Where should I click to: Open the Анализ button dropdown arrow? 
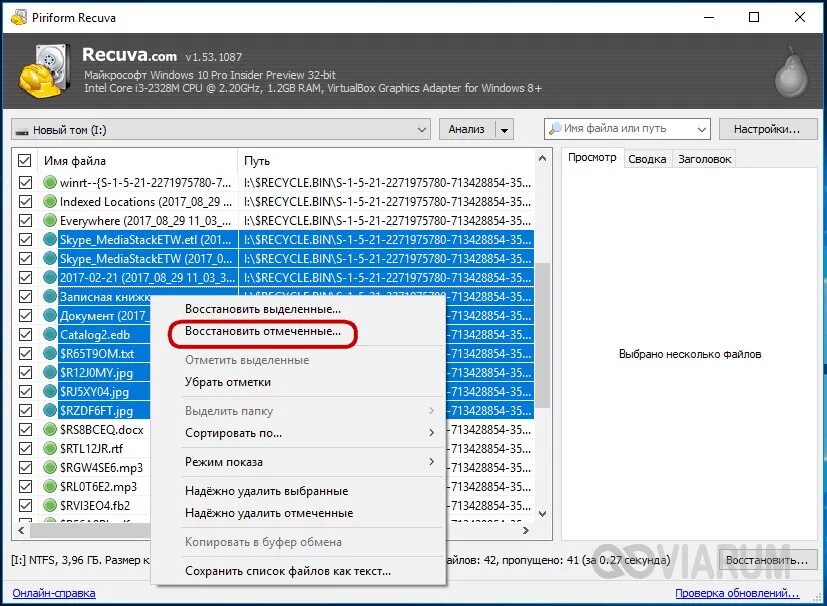pos(504,130)
